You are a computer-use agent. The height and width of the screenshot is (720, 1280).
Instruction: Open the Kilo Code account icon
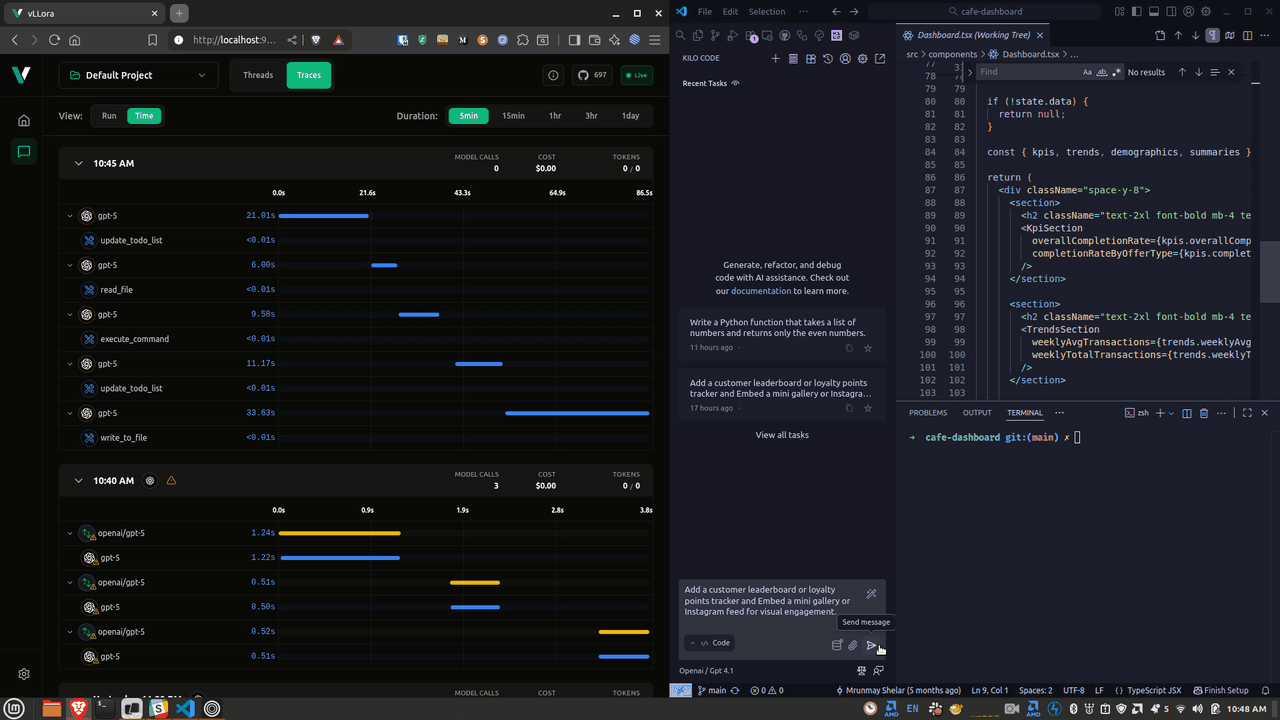pyautogui.click(x=846, y=59)
